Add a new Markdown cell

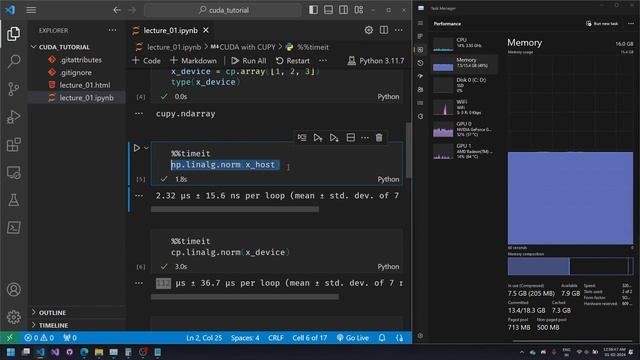pyautogui.click(x=193, y=61)
